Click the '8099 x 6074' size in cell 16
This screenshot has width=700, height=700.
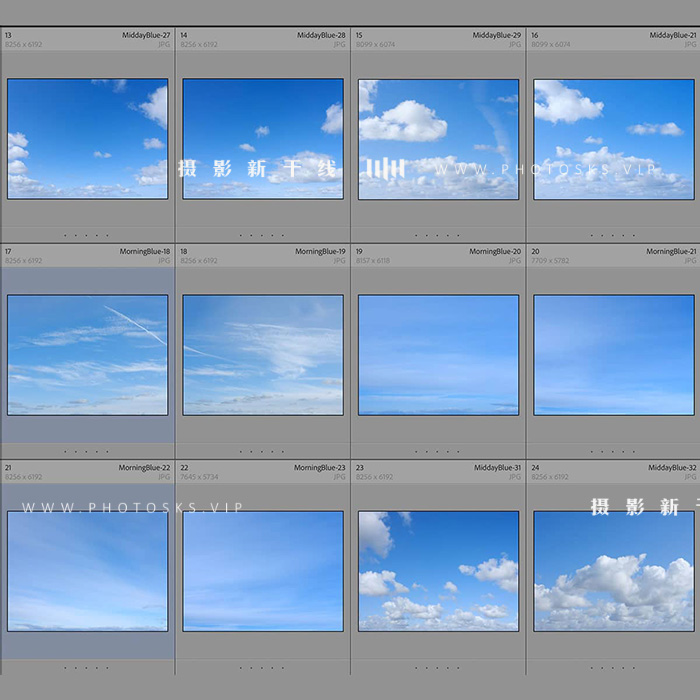551,44
